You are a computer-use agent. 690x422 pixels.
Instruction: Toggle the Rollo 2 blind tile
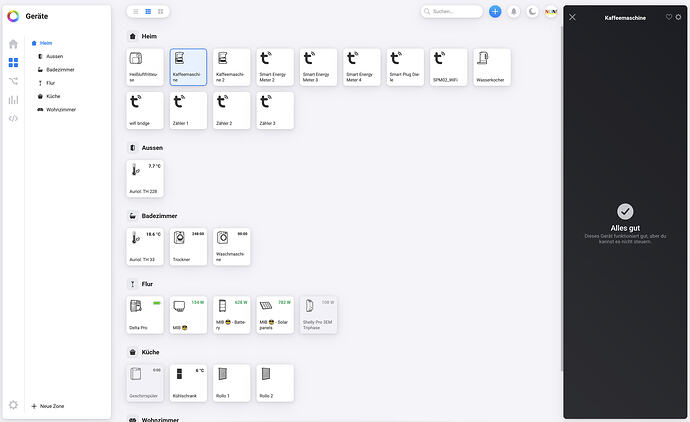click(x=275, y=383)
